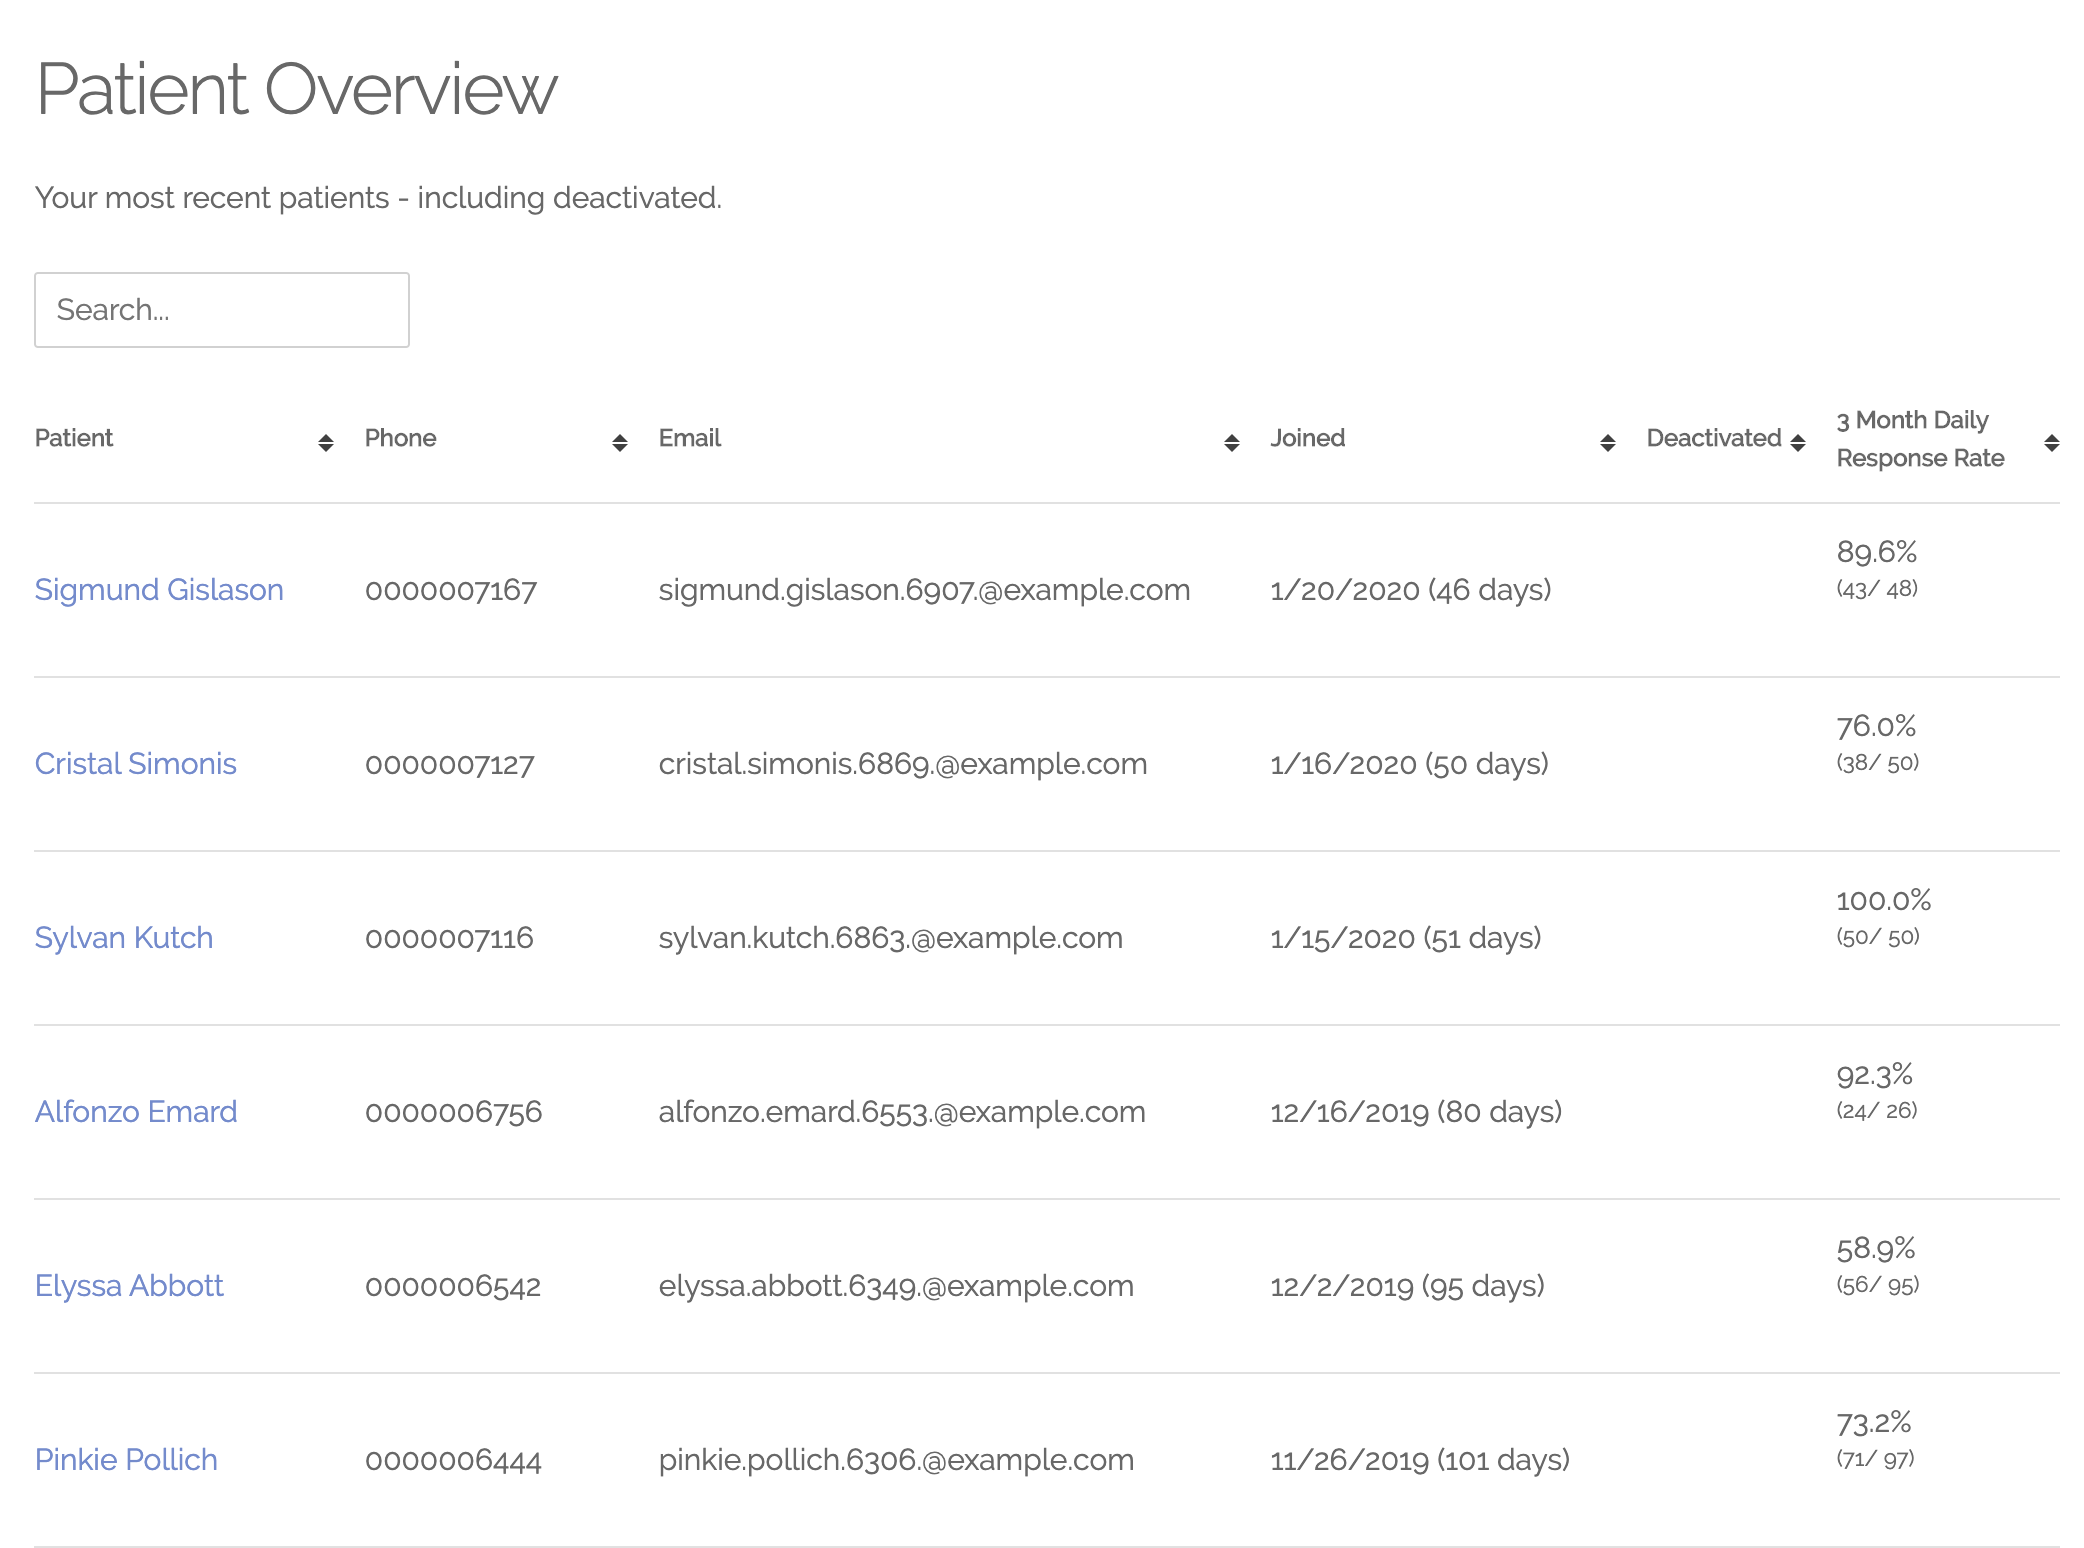This screenshot has width=2084, height=1548.
Task: Select phone number 0000007167
Action: click(451, 591)
